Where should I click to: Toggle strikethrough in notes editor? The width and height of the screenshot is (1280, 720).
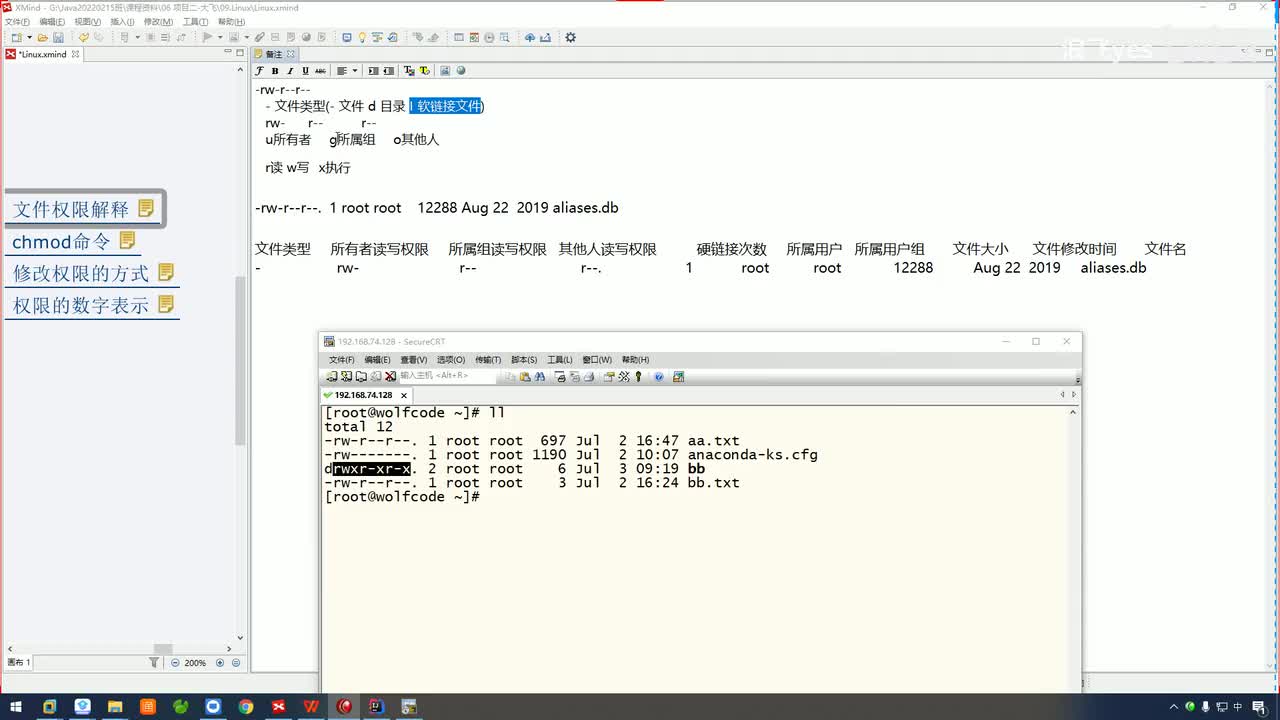click(x=320, y=71)
